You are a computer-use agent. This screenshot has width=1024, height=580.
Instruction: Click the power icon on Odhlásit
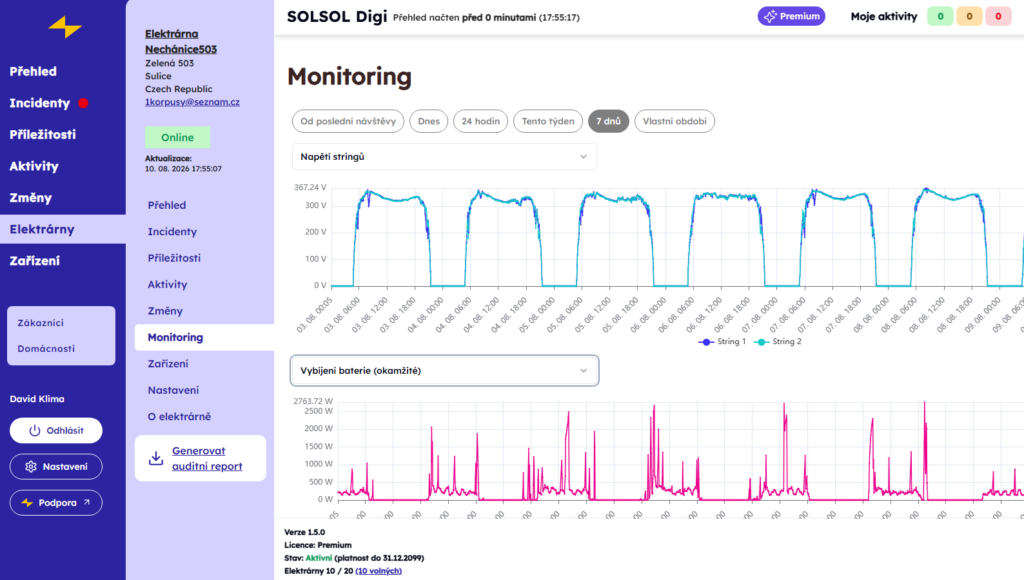[35, 430]
